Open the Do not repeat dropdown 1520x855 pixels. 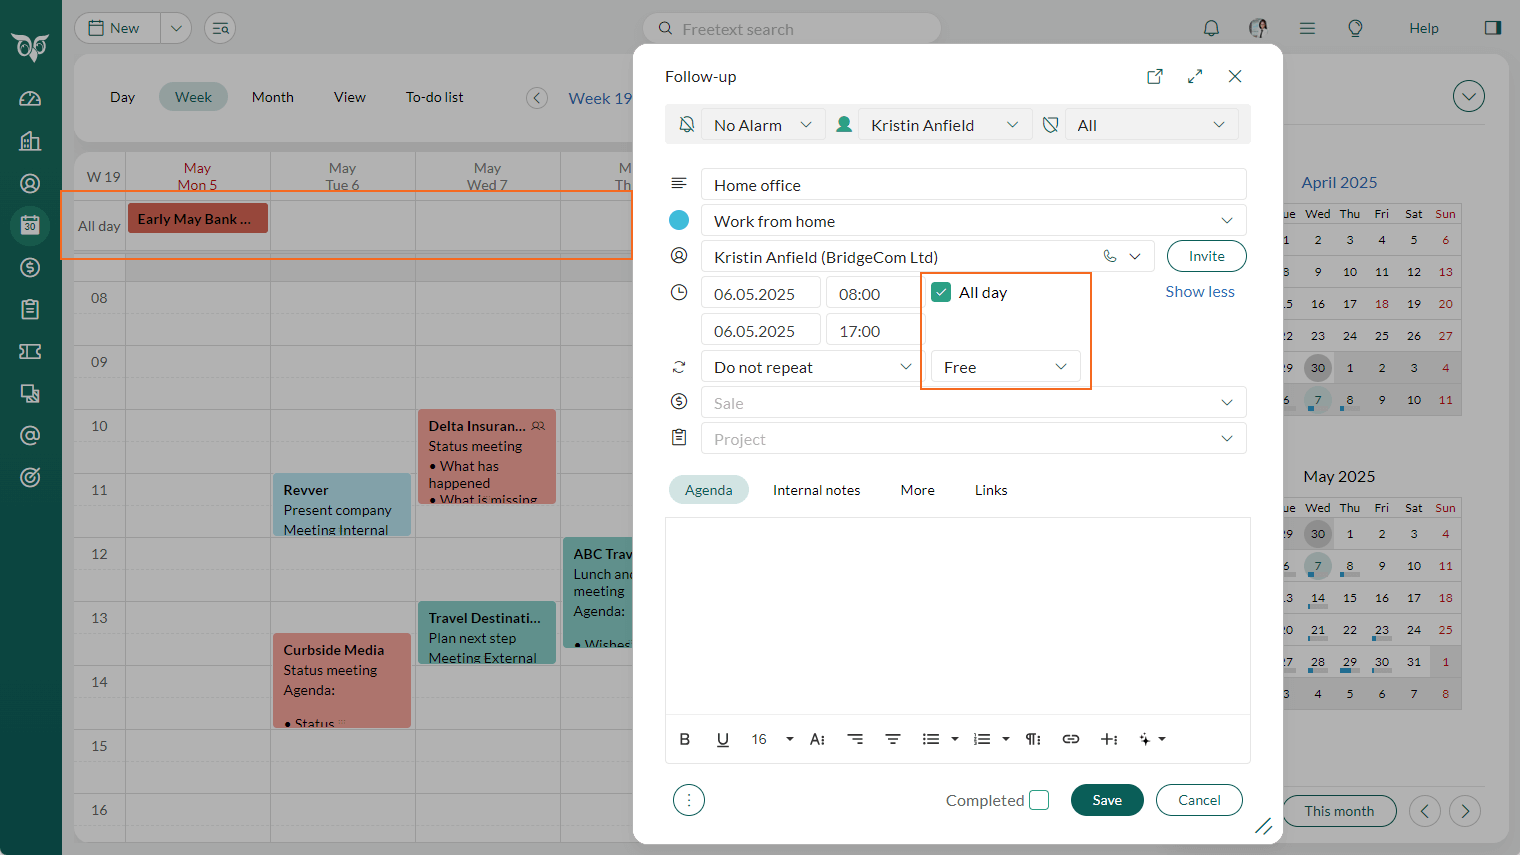tap(809, 367)
